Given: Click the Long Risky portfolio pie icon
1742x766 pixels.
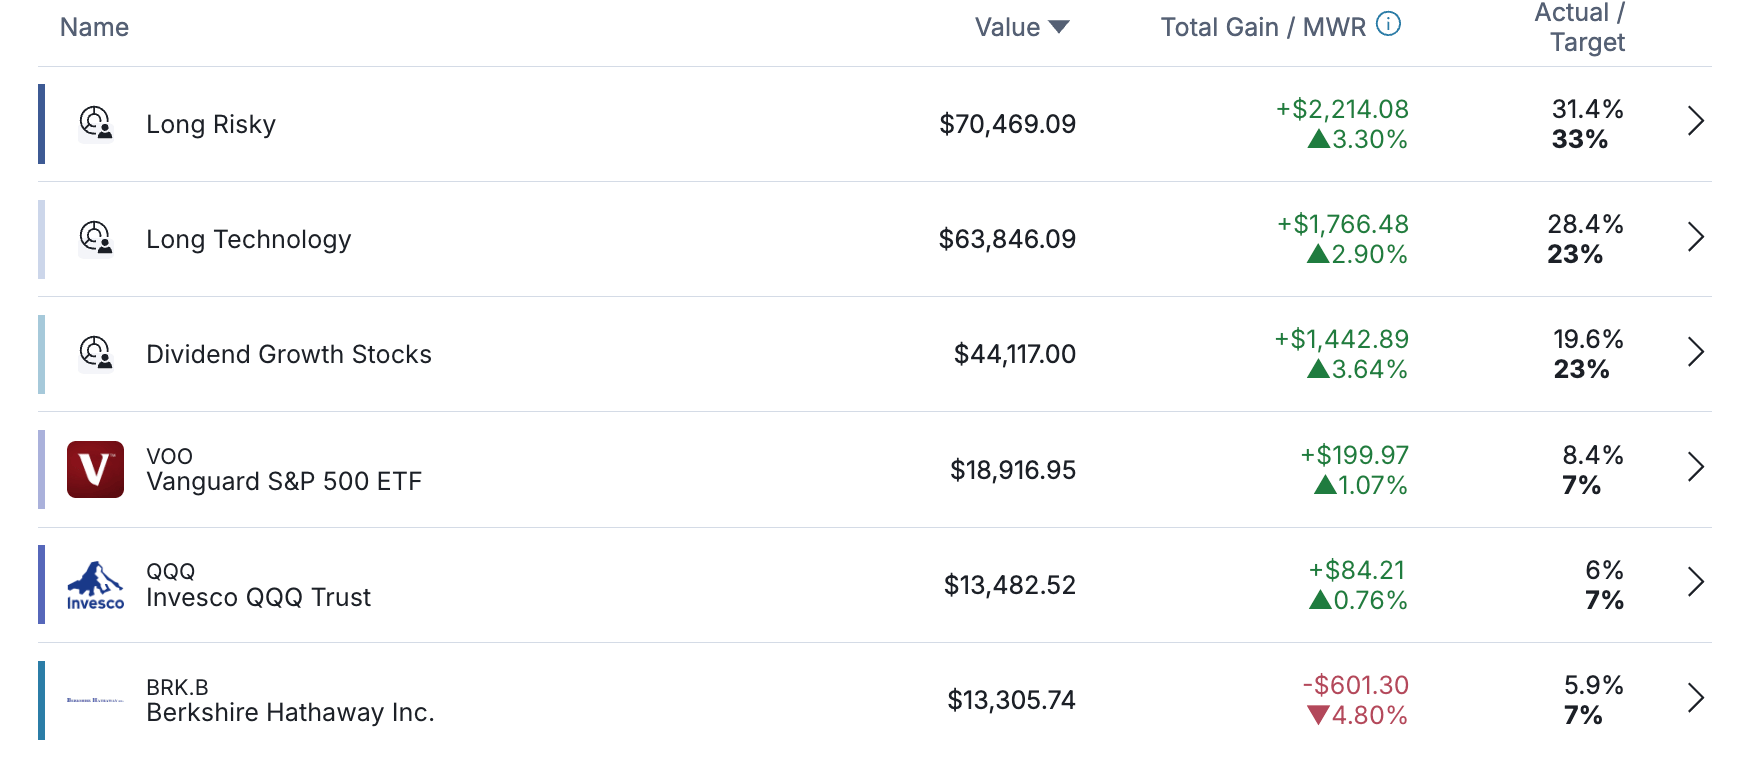Looking at the screenshot, I should [x=95, y=124].
